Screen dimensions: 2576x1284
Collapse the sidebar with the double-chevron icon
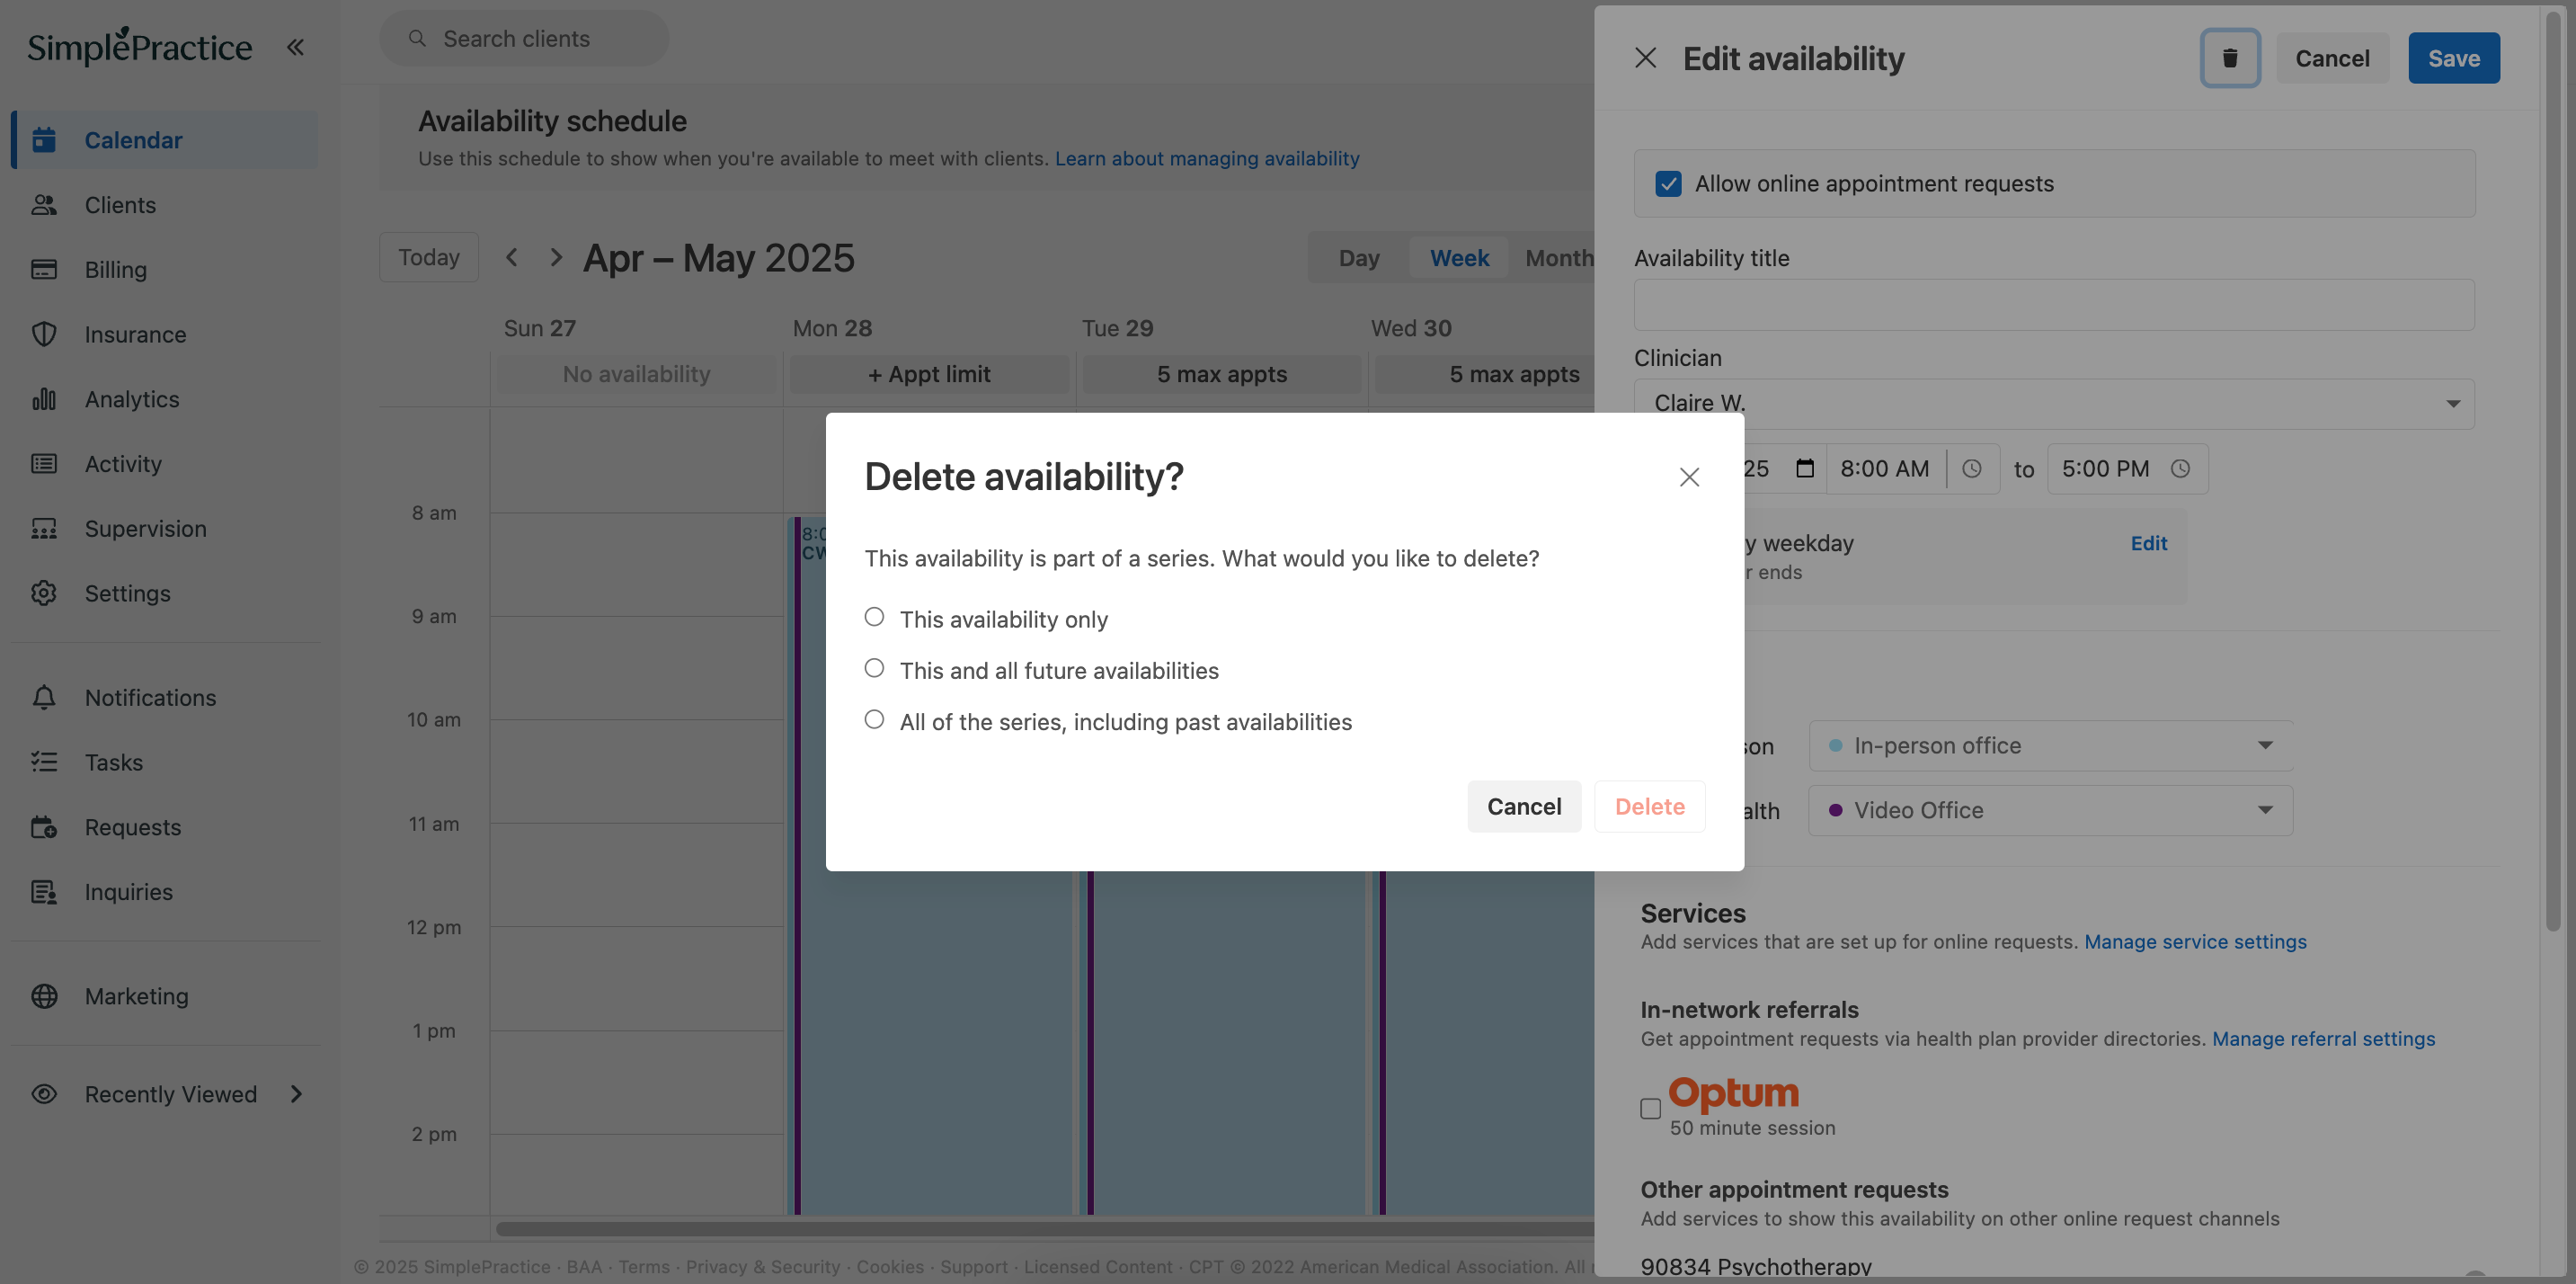click(x=295, y=47)
